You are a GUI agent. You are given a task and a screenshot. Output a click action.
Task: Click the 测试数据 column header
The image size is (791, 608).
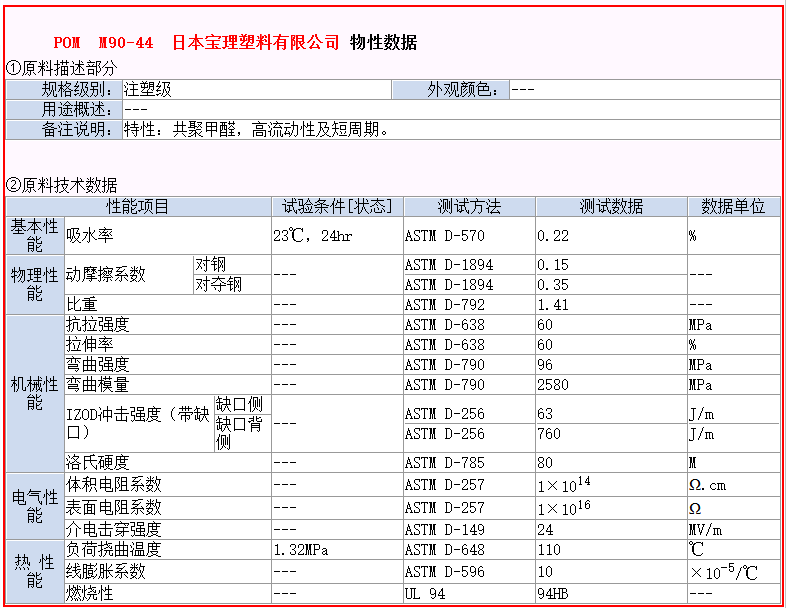tap(610, 207)
